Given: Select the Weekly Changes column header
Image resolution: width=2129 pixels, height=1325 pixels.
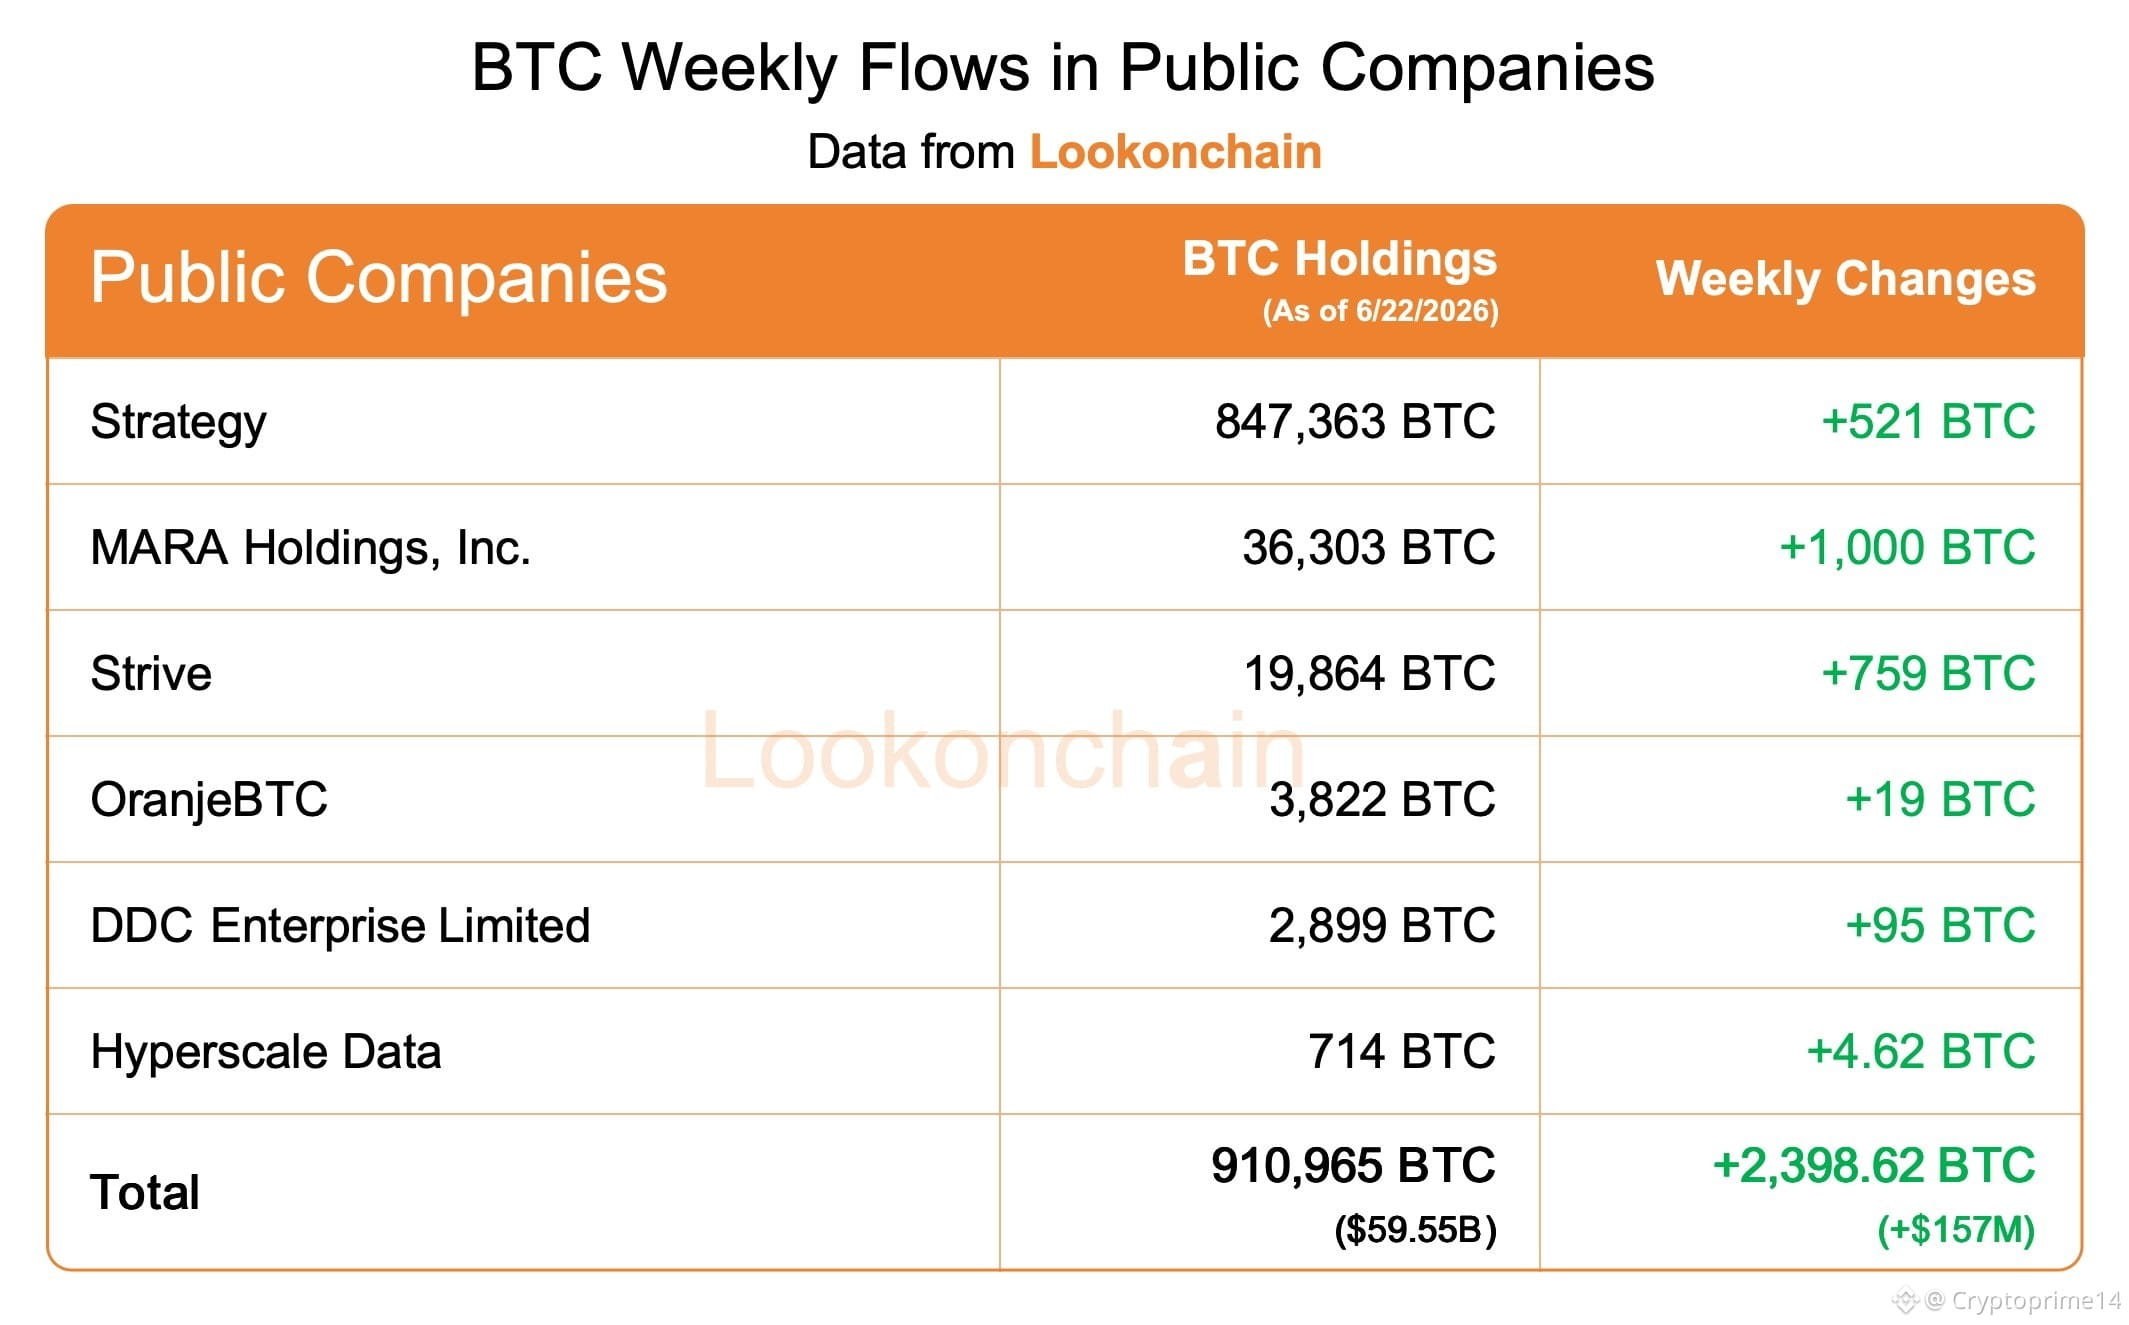Looking at the screenshot, I should (x=1846, y=278).
